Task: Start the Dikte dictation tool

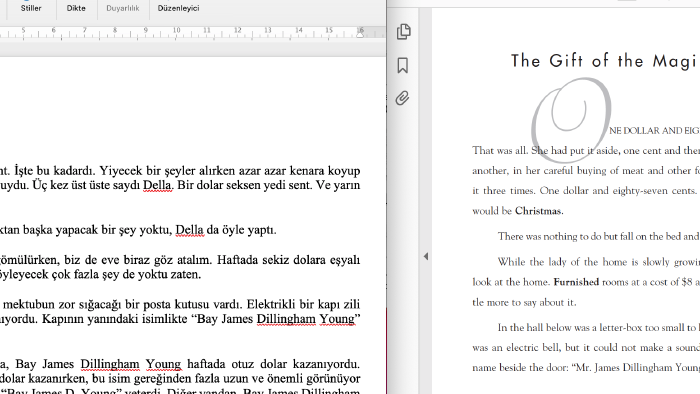Action: [x=76, y=8]
